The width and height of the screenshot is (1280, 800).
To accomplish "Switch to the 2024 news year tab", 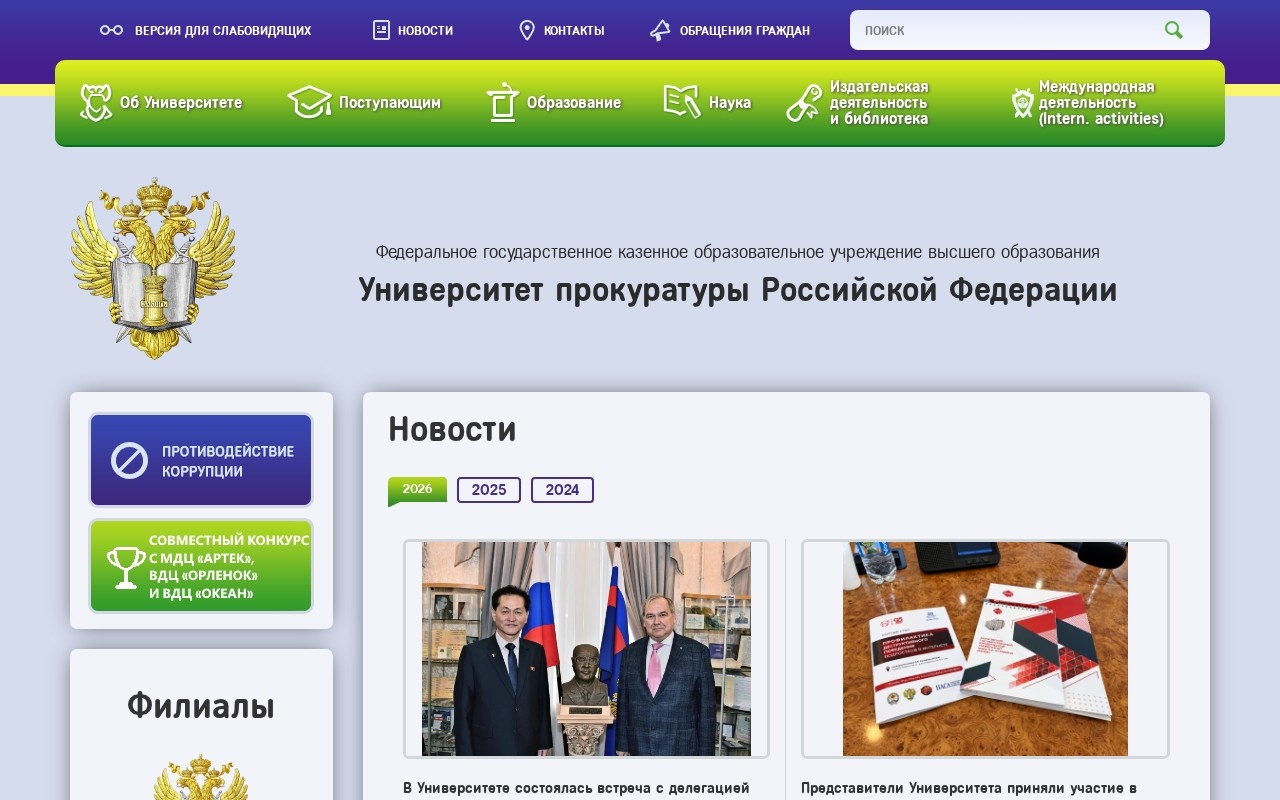I will (562, 490).
